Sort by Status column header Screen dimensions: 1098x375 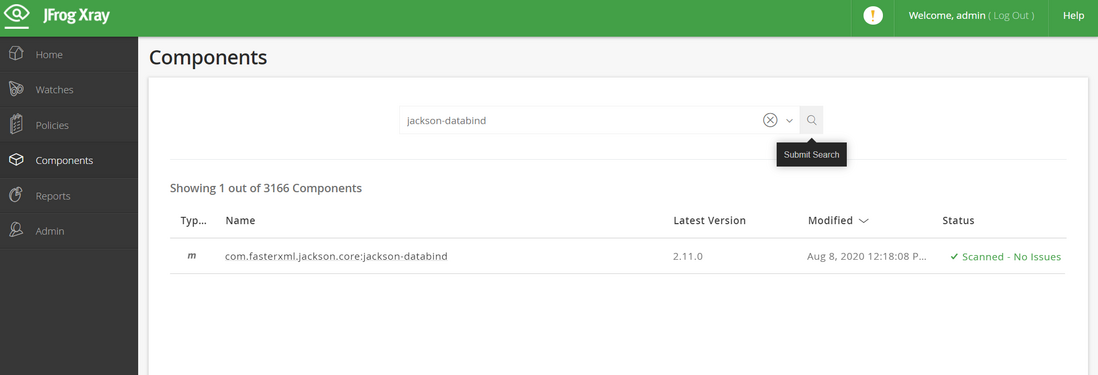pyautogui.click(x=958, y=220)
